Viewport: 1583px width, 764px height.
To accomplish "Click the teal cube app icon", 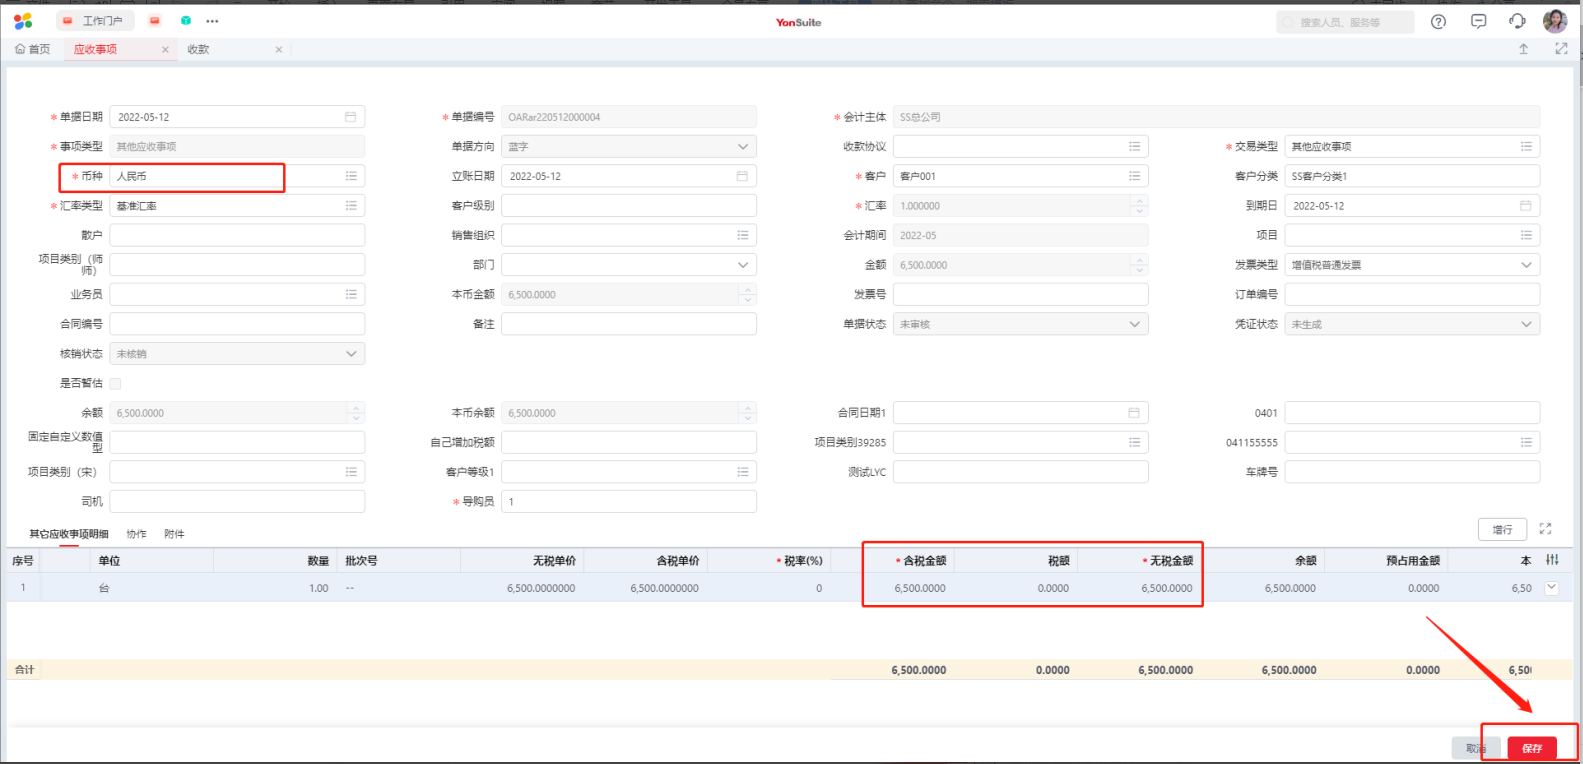I will coord(186,21).
